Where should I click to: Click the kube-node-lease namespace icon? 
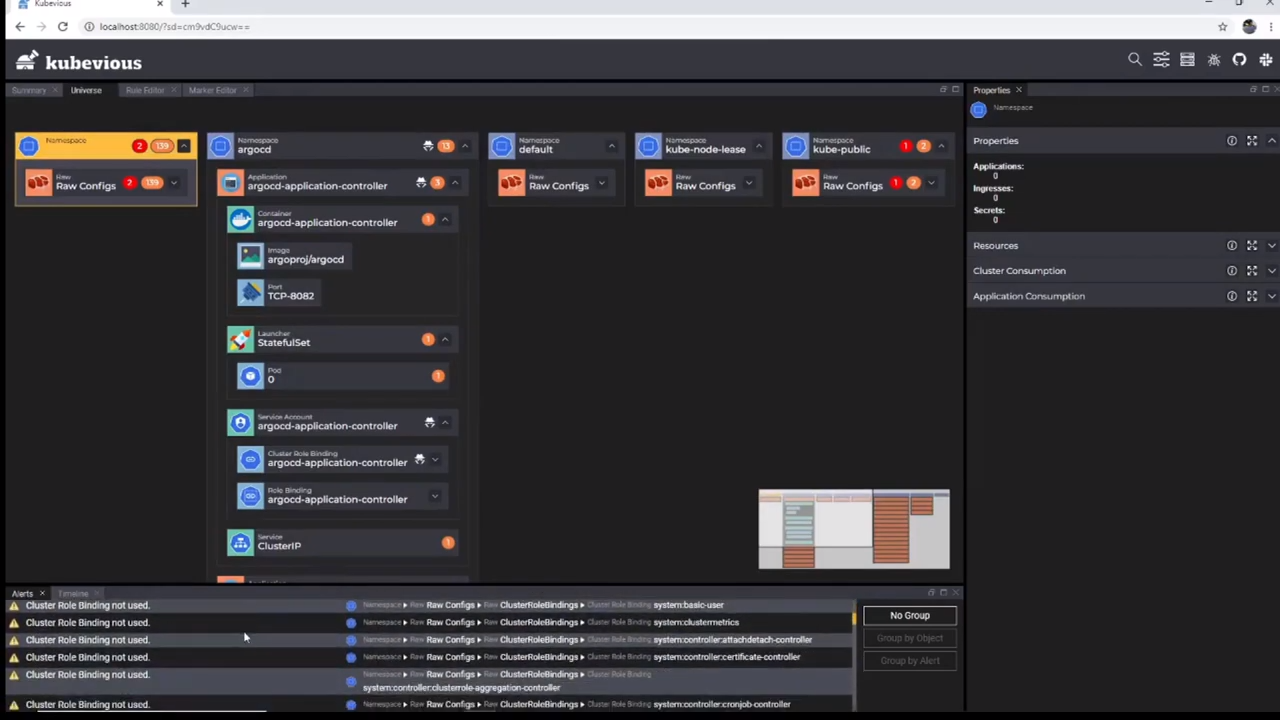(649, 147)
